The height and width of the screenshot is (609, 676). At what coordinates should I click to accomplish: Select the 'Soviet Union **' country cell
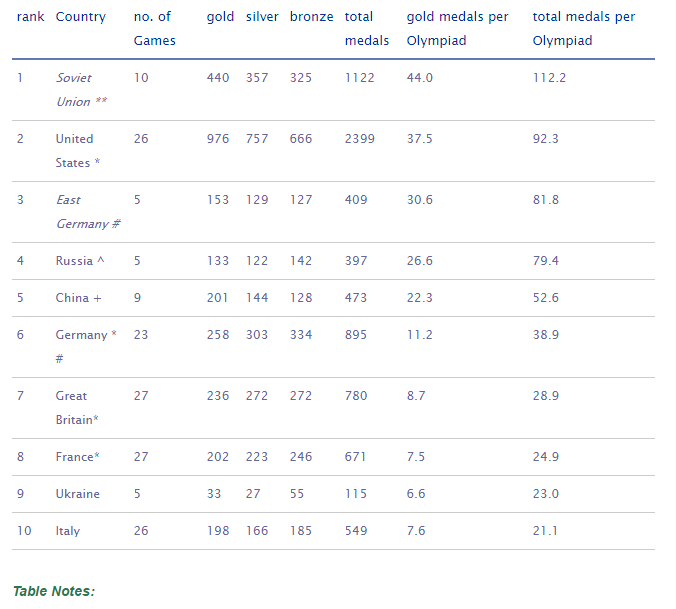81,90
